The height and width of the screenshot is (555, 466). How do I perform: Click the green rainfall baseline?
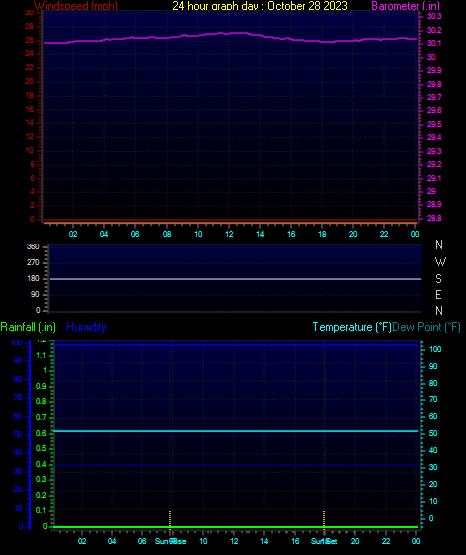click(235, 527)
